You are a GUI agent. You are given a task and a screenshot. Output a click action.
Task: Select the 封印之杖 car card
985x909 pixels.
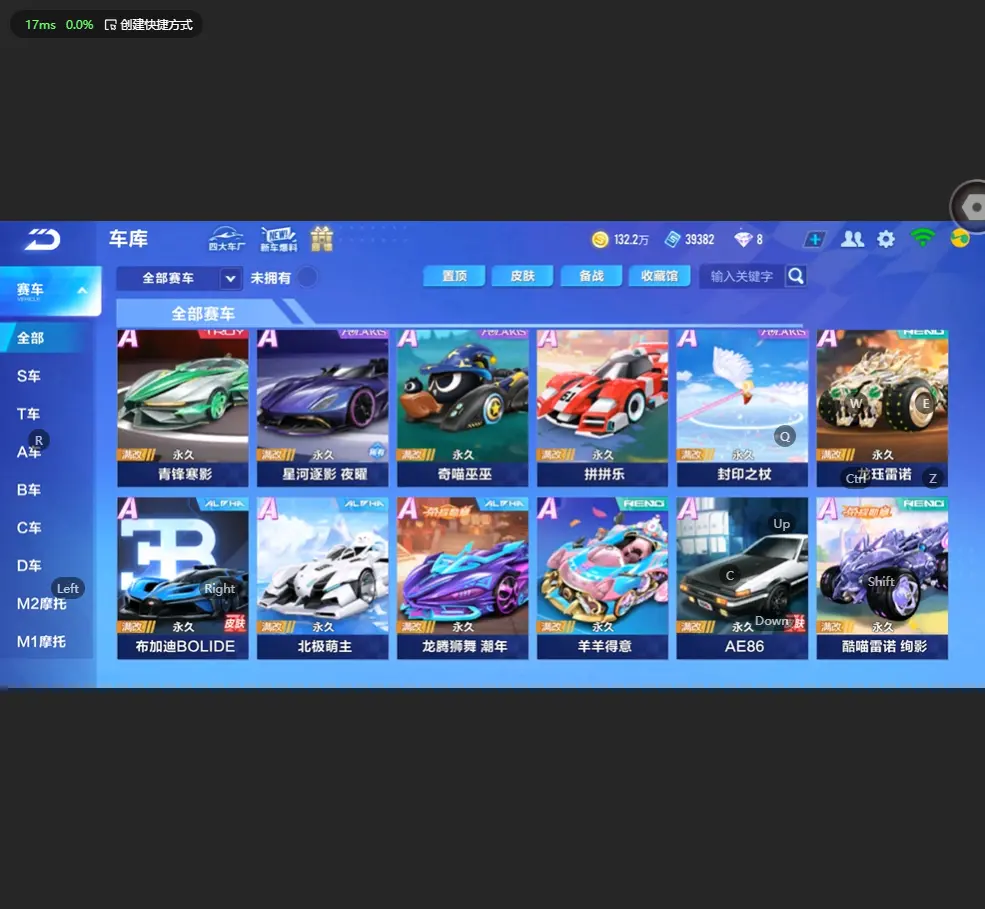click(x=743, y=408)
